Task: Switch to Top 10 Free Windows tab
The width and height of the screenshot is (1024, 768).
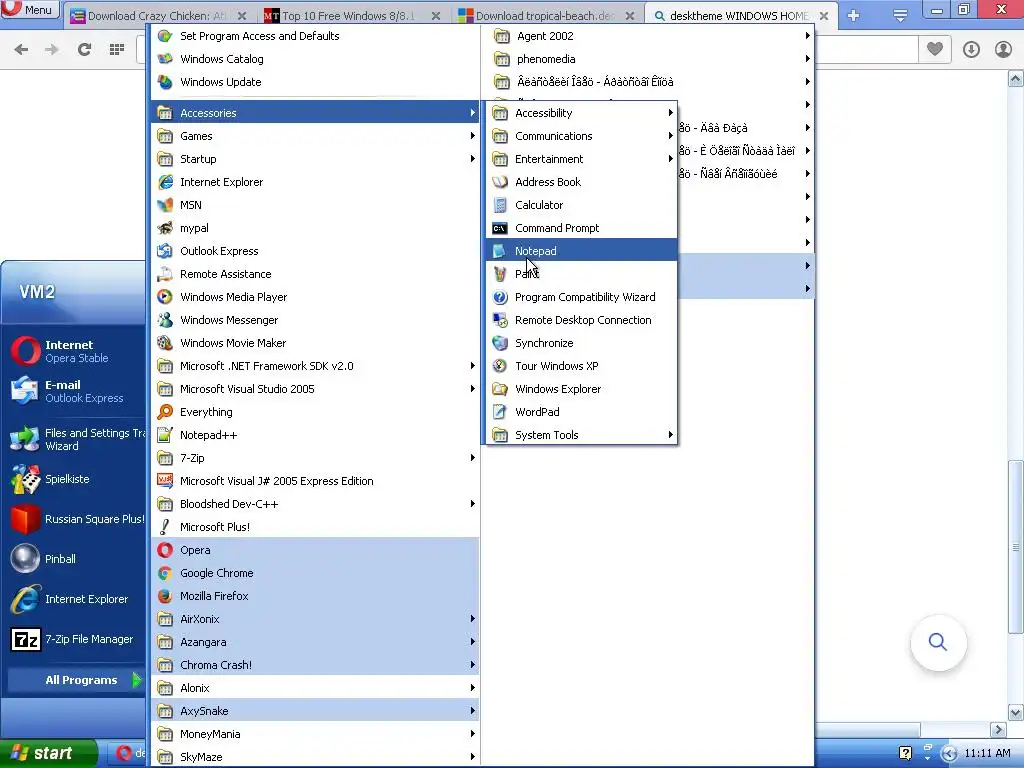Action: click(x=349, y=15)
